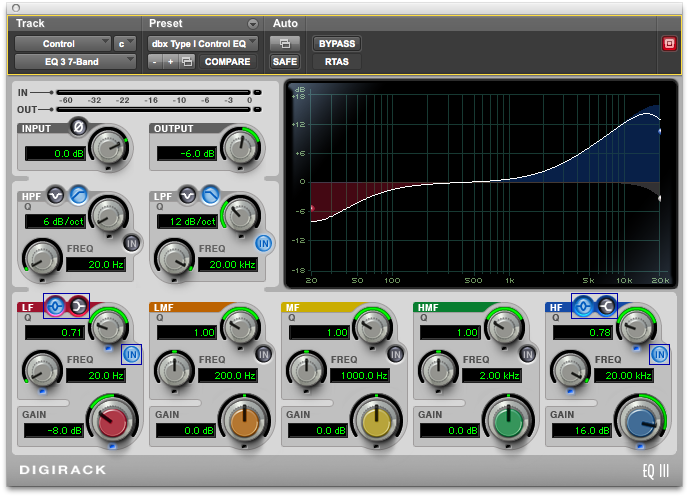Adjust the OUTPUT gain knob
Viewport: 689px width, 497px height.
pos(240,148)
